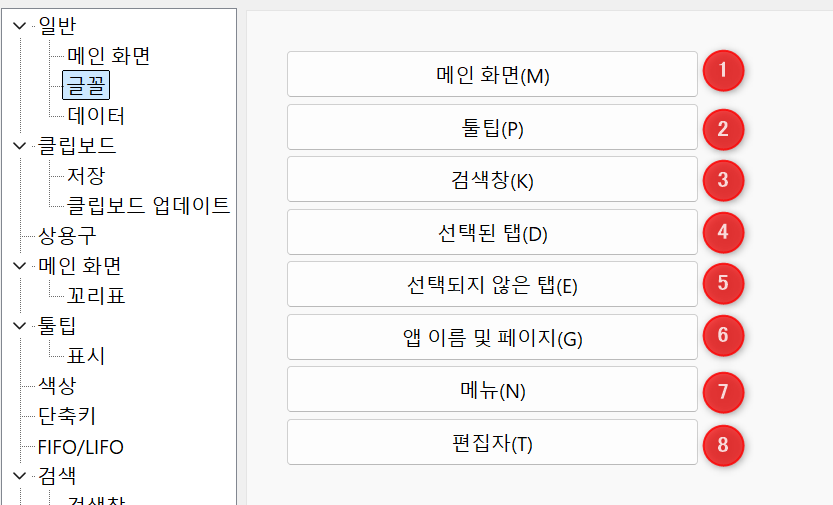This screenshot has height=505, width=833.
Task: Collapse the 클립보드 tree node
Action: click(20, 145)
